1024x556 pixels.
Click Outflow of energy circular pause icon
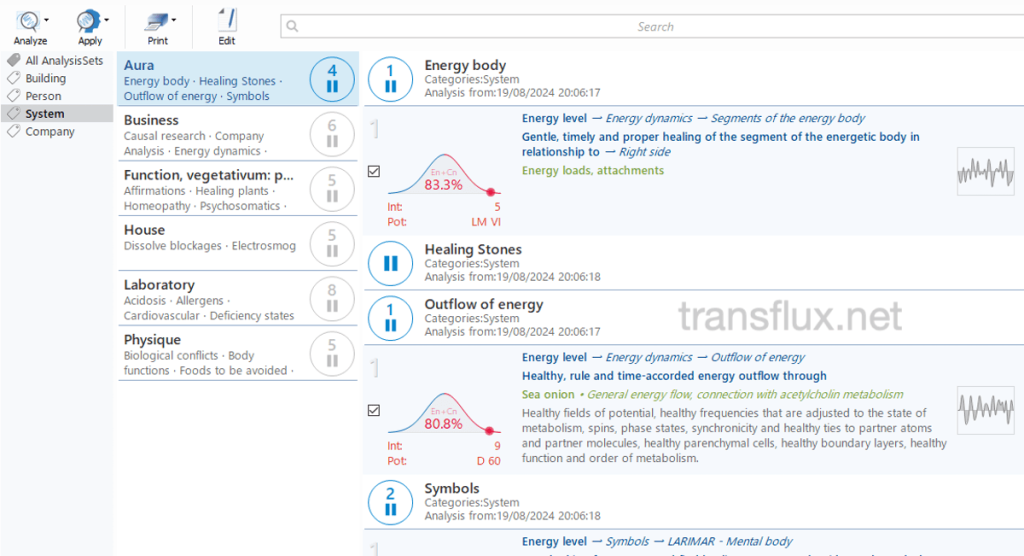click(x=391, y=318)
